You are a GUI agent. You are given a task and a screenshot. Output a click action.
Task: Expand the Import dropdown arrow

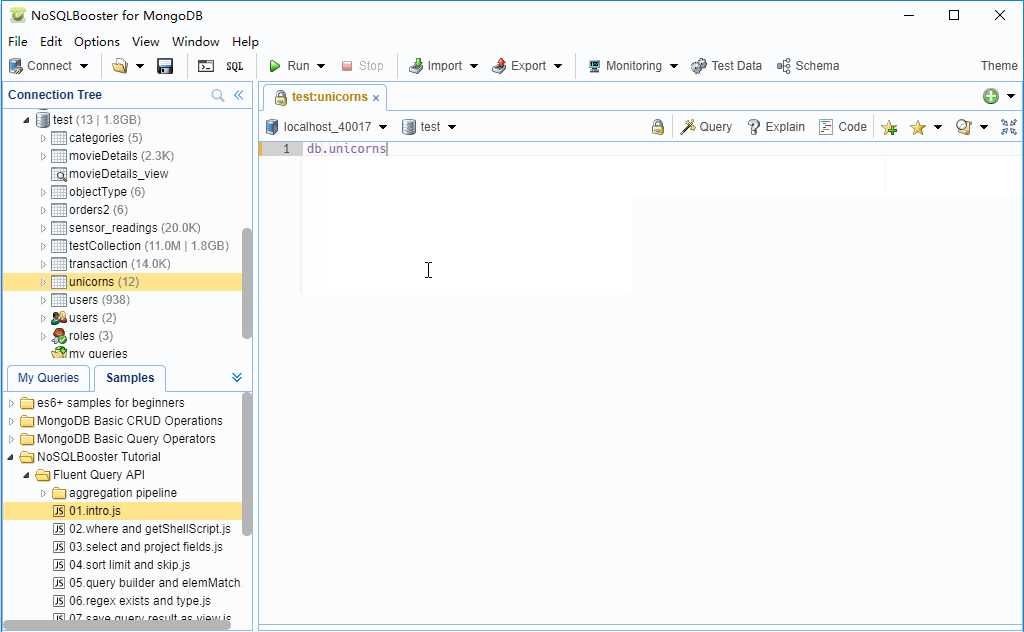[474, 66]
